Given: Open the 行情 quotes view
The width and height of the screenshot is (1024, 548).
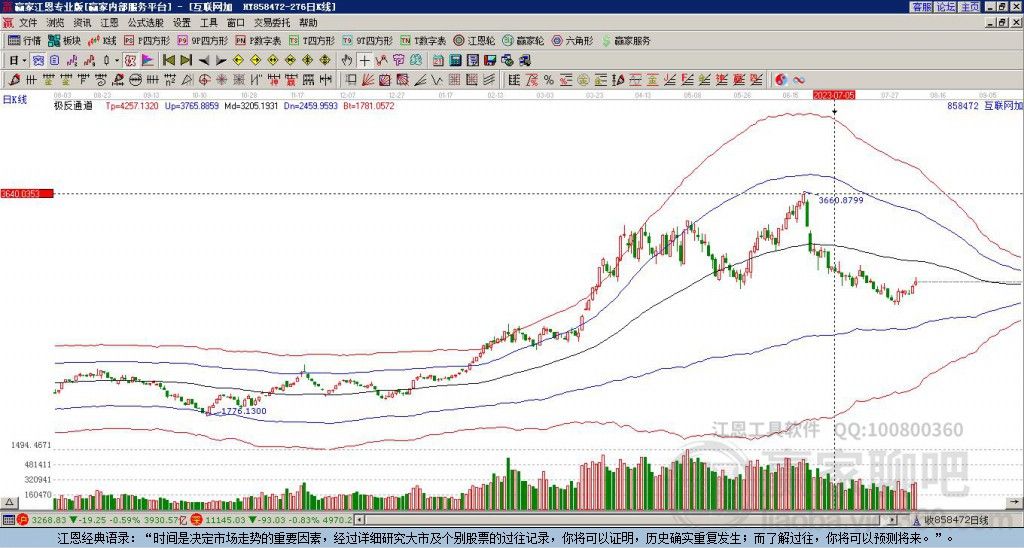Looking at the screenshot, I should point(24,40).
